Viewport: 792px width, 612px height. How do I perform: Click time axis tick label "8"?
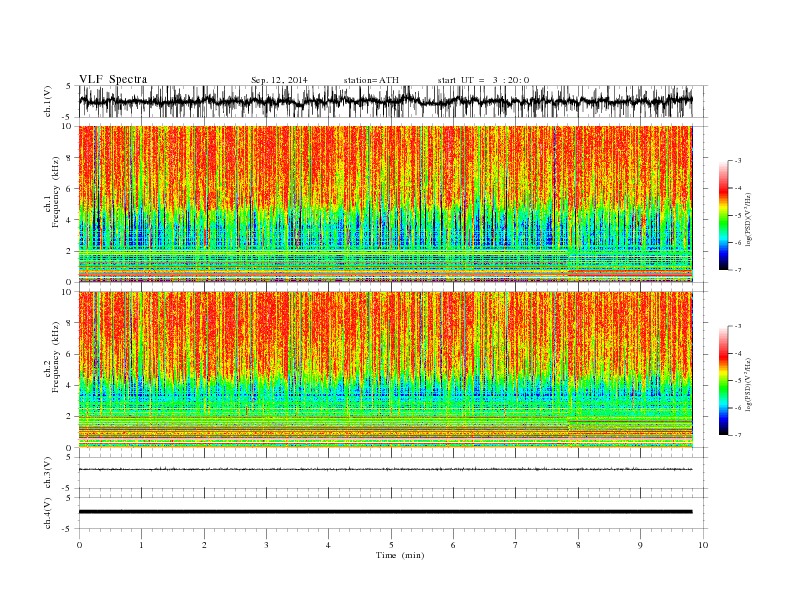click(x=578, y=545)
